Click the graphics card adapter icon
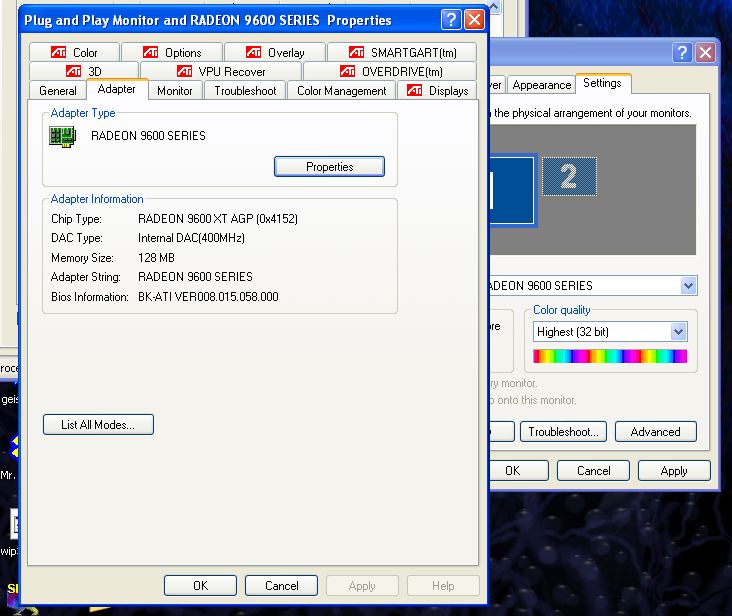The height and width of the screenshot is (616, 732). [63, 136]
